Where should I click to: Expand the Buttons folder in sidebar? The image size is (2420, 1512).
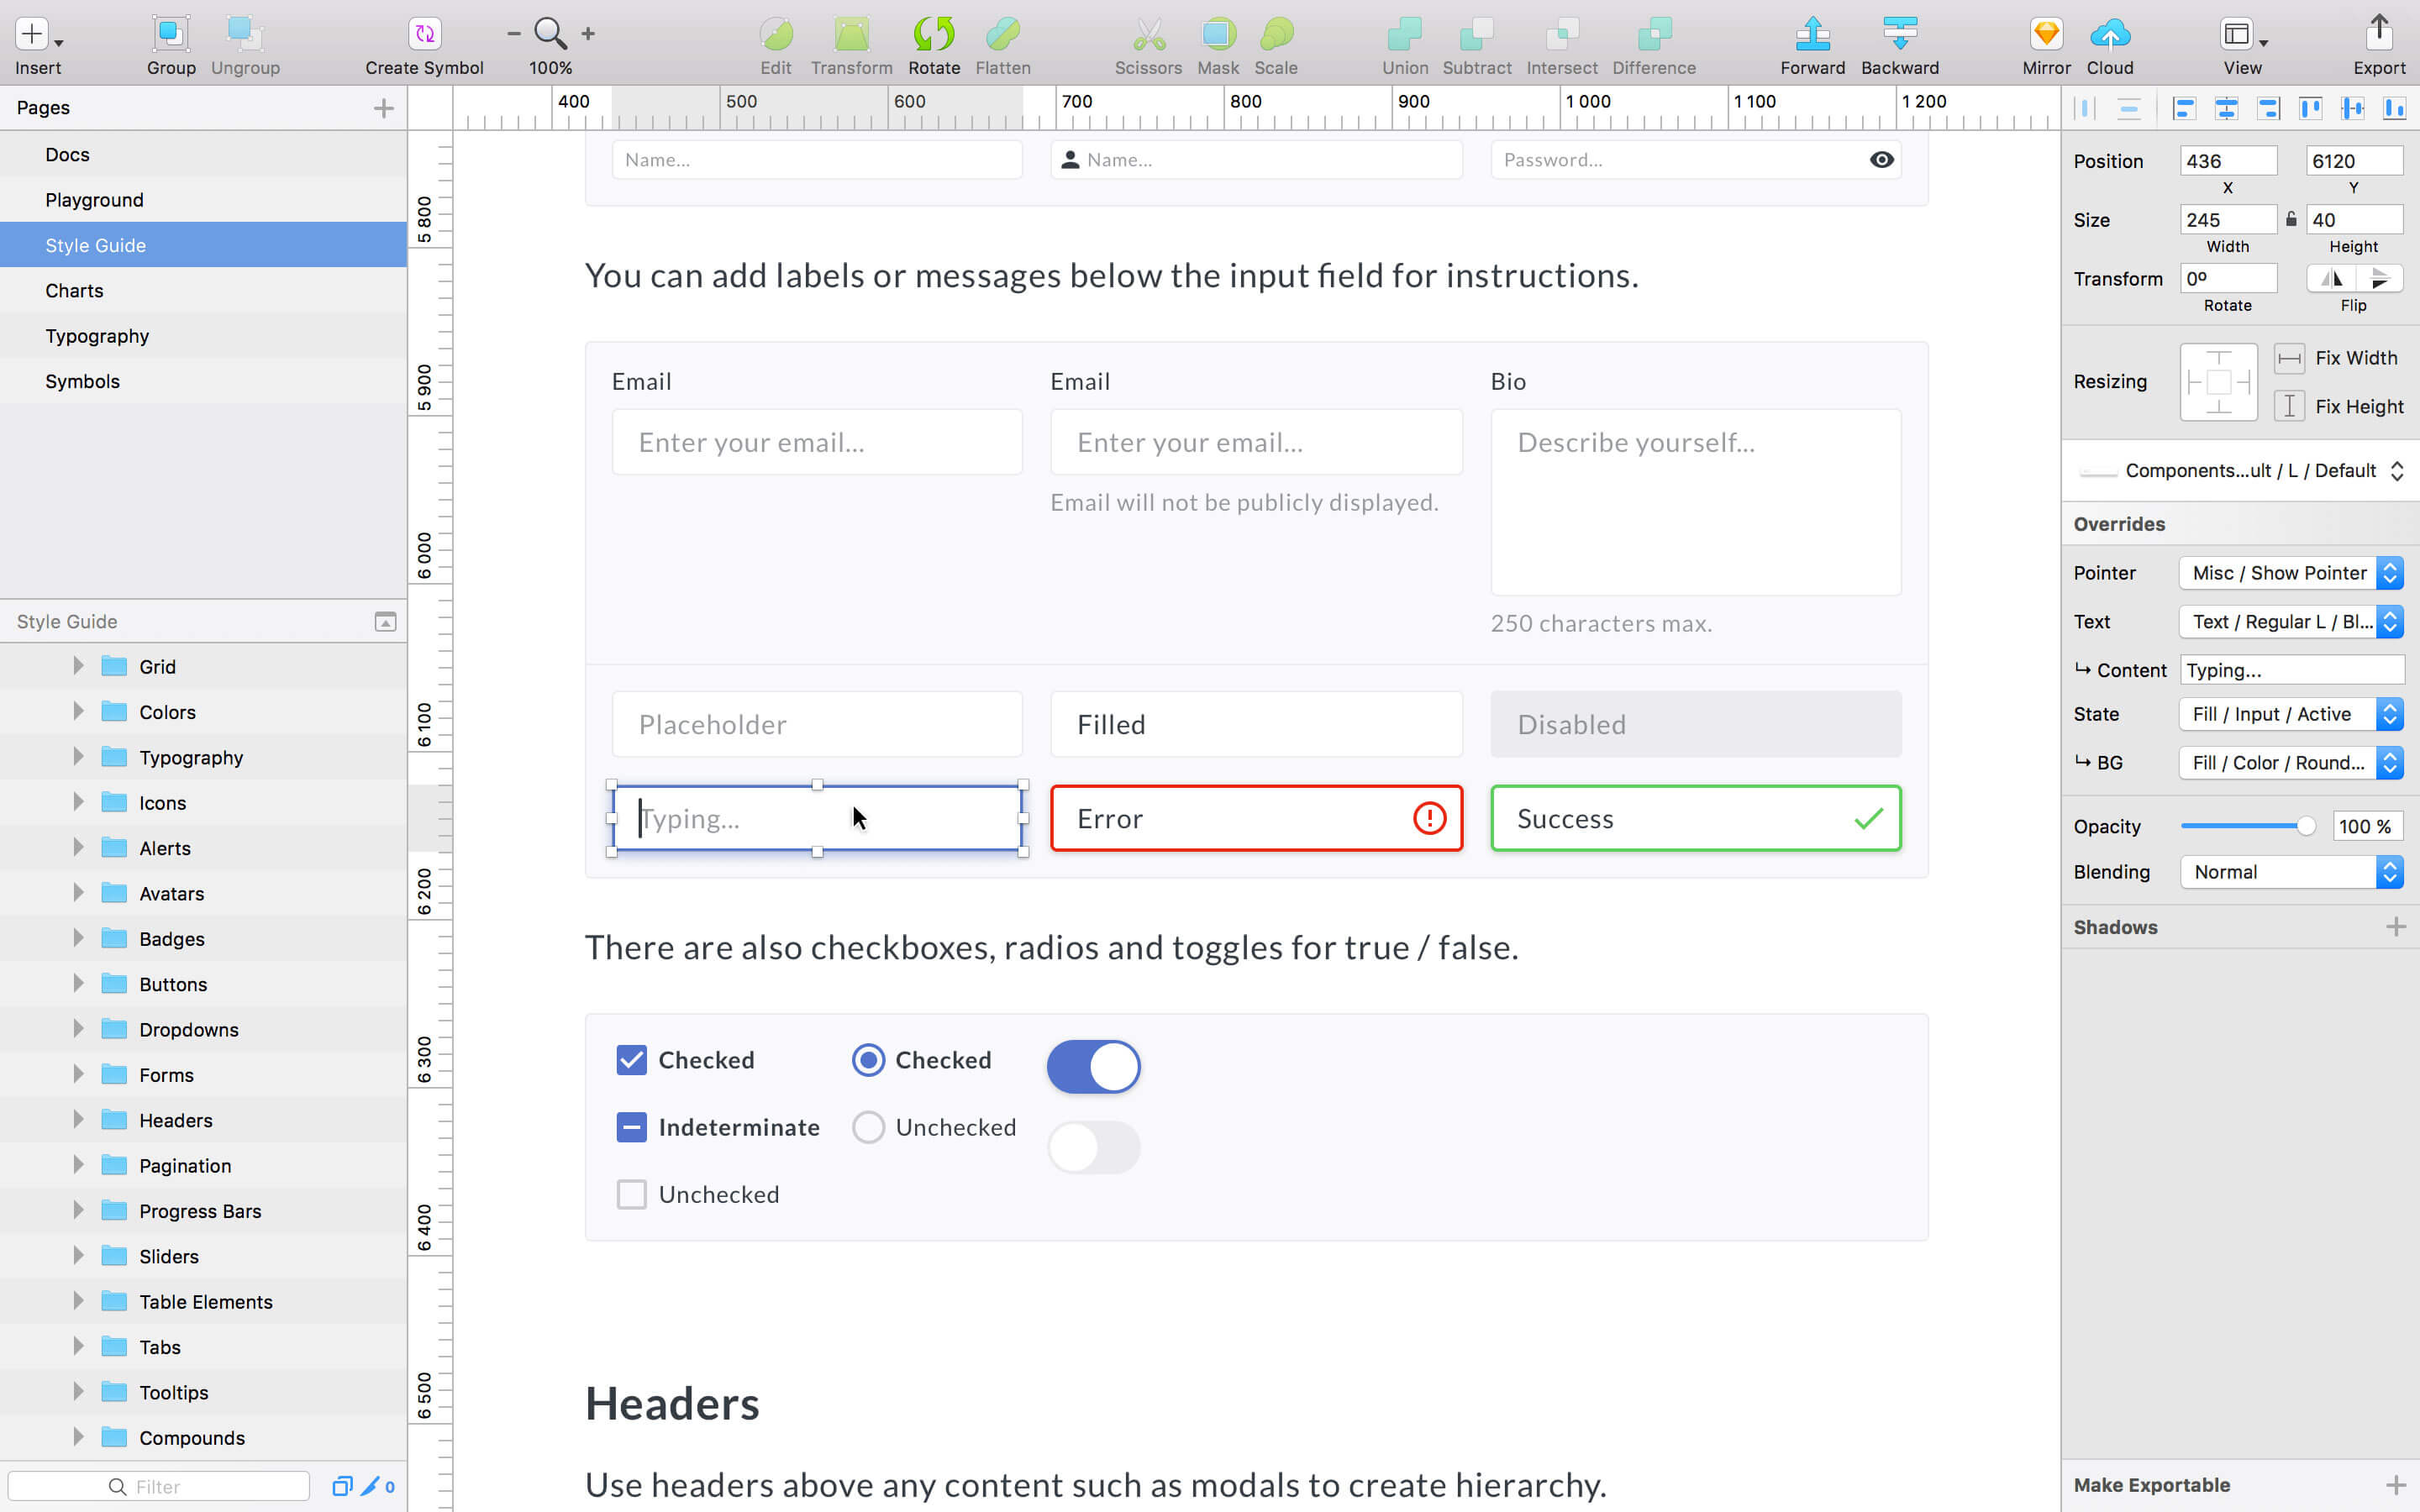pos(78,984)
